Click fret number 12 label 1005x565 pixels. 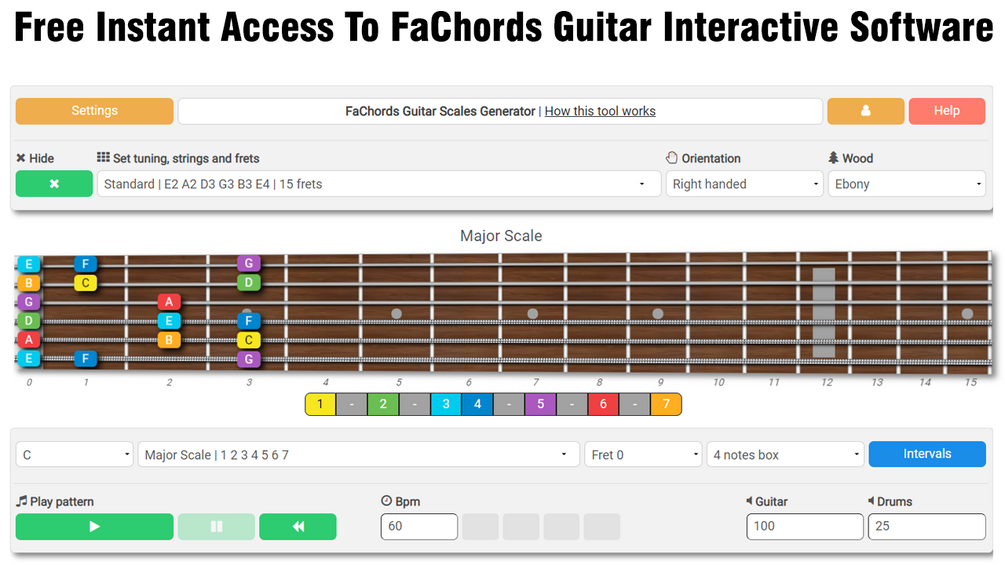(827, 382)
